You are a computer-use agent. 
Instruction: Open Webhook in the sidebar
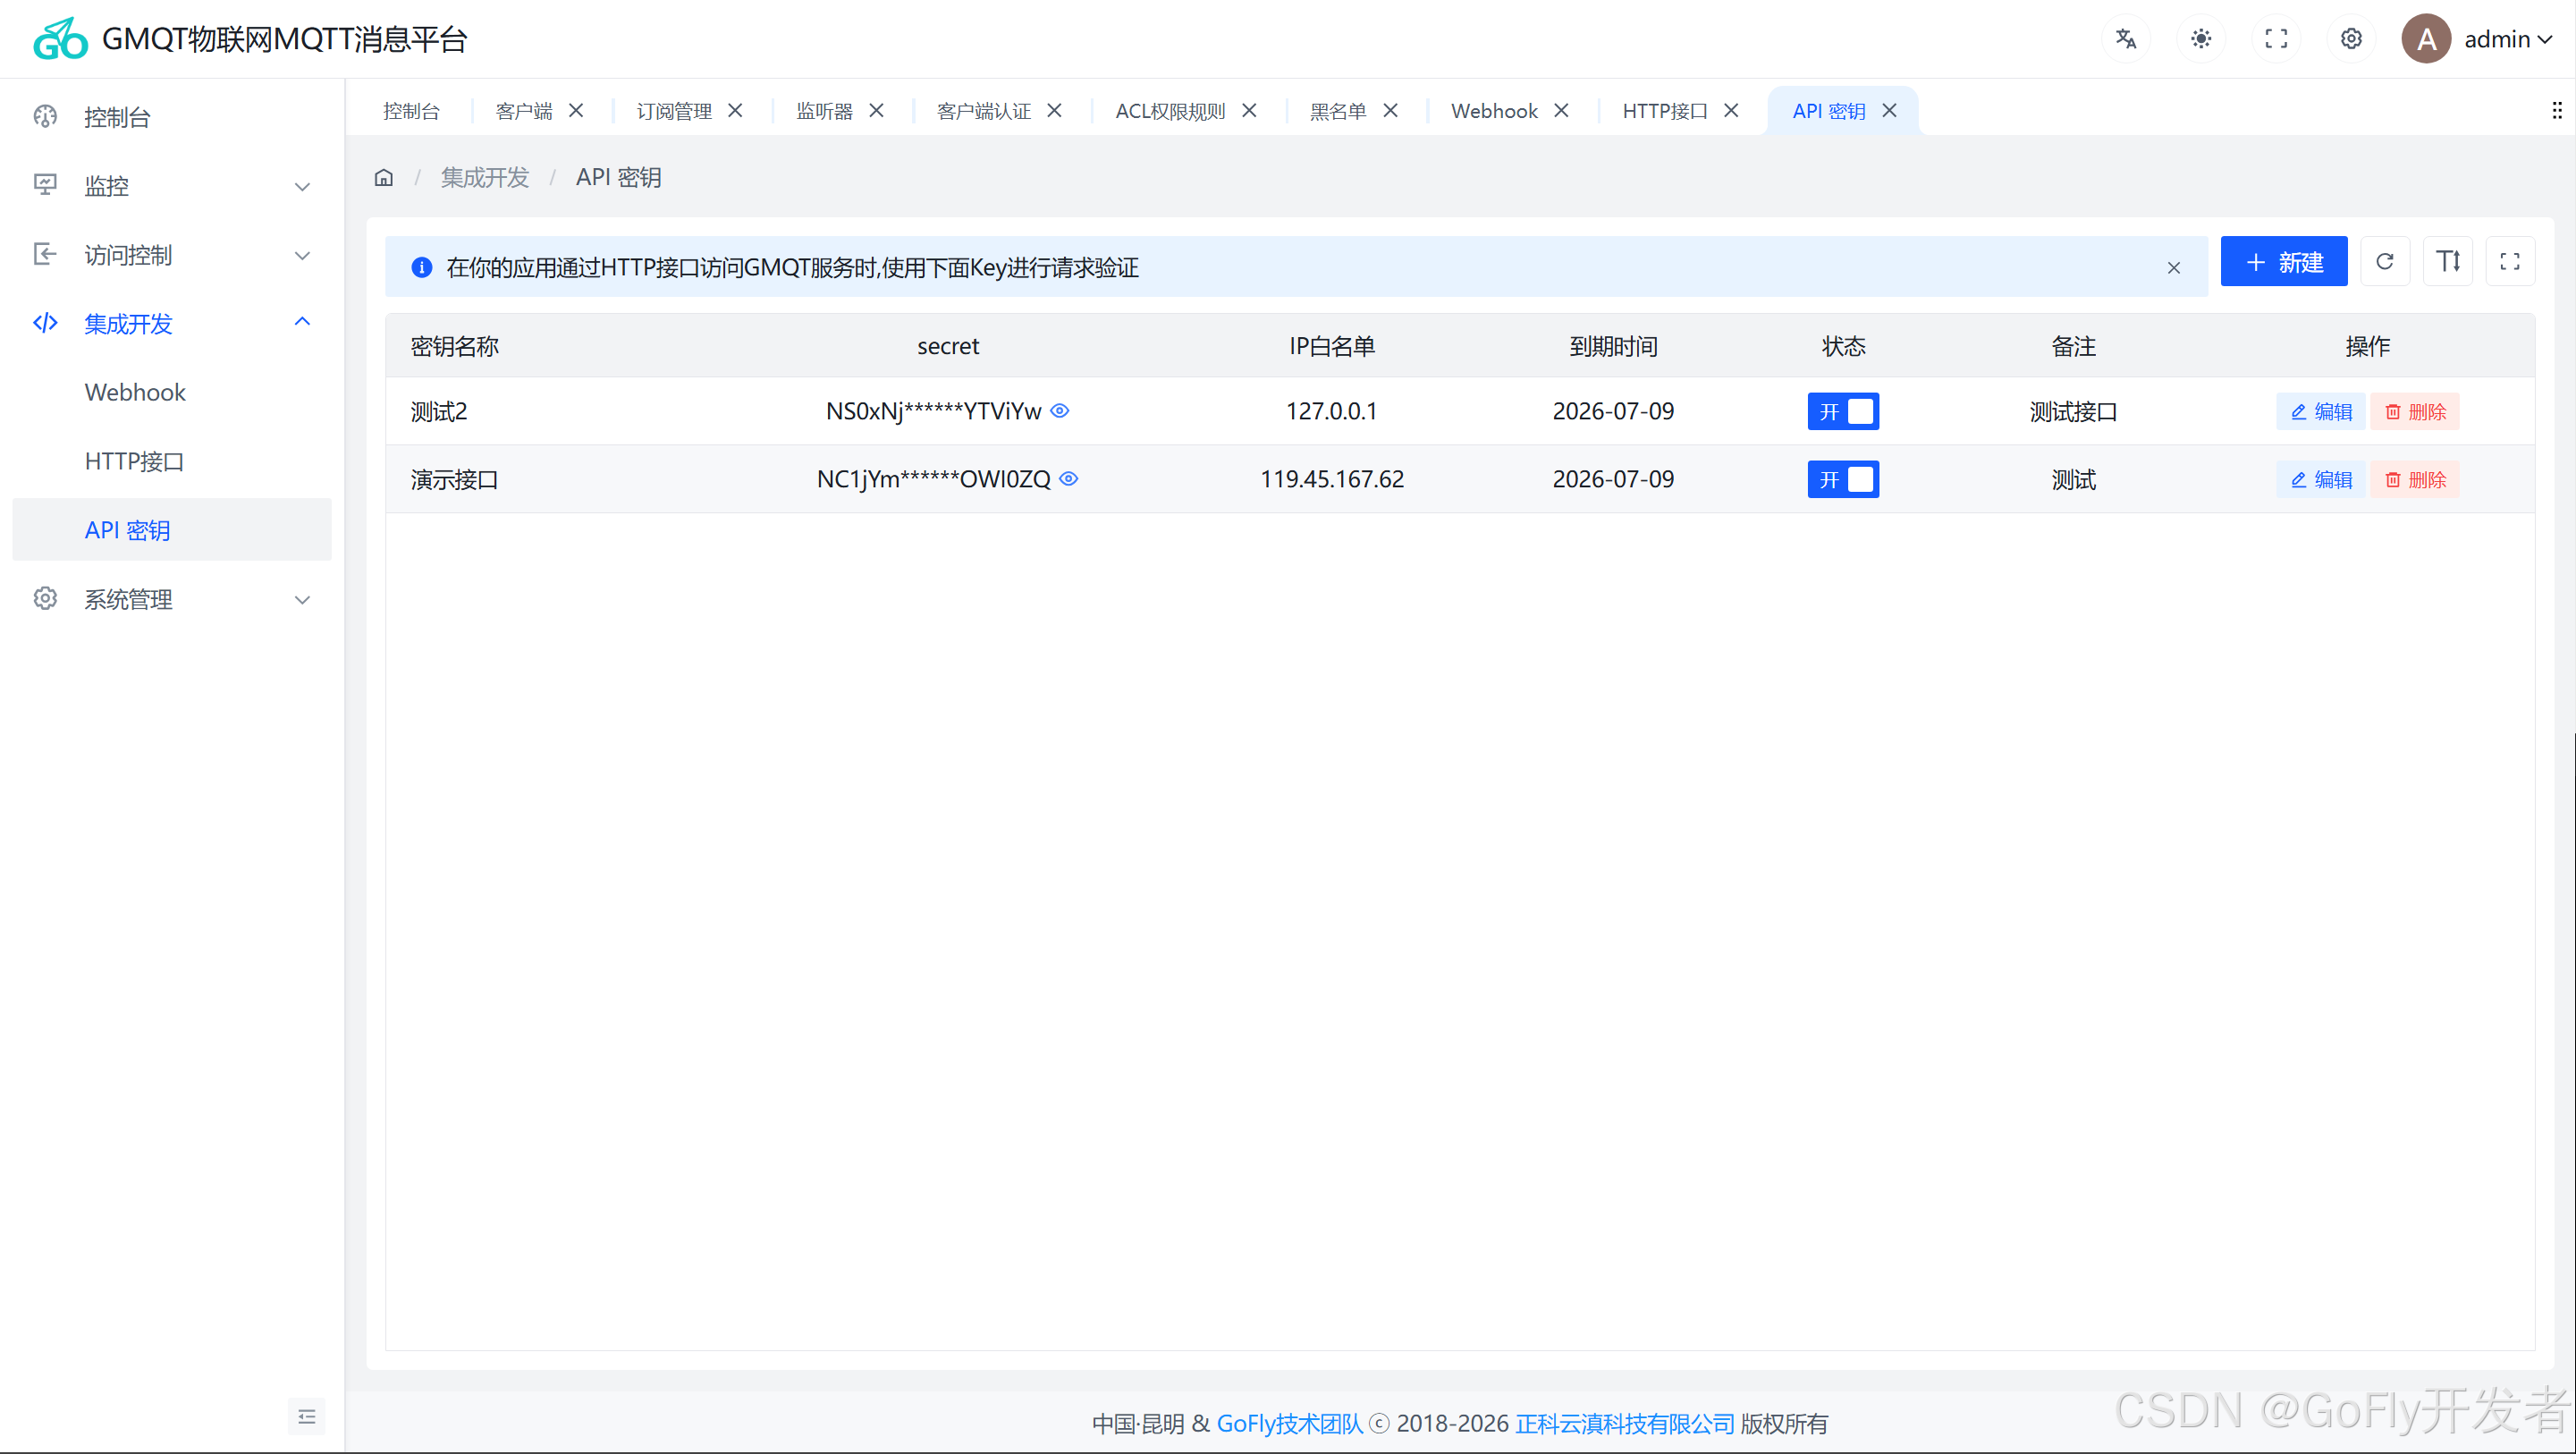coord(172,392)
